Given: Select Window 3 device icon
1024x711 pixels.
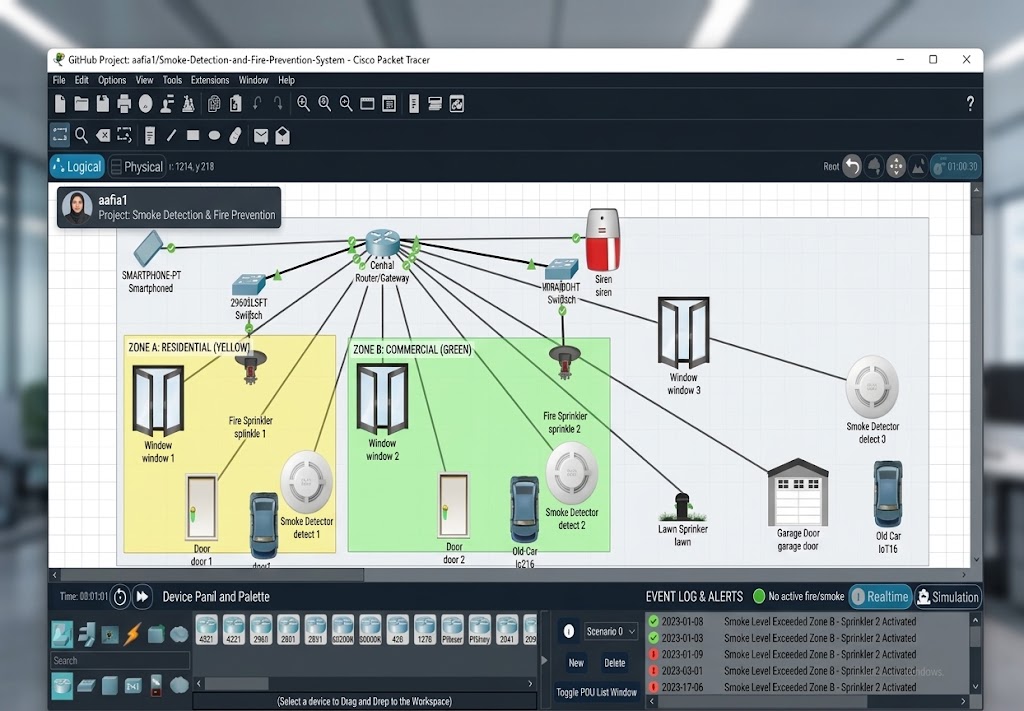Looking at the screenshot, I should tap(683, 333).
